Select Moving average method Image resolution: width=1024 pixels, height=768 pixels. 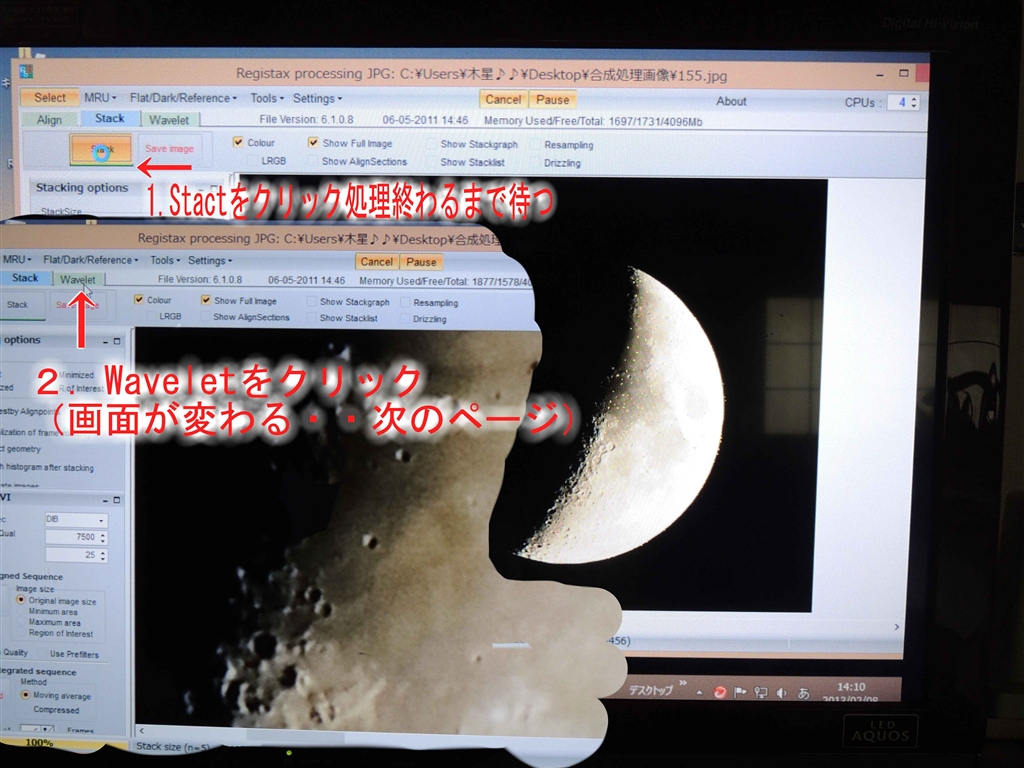click(25, 695)
